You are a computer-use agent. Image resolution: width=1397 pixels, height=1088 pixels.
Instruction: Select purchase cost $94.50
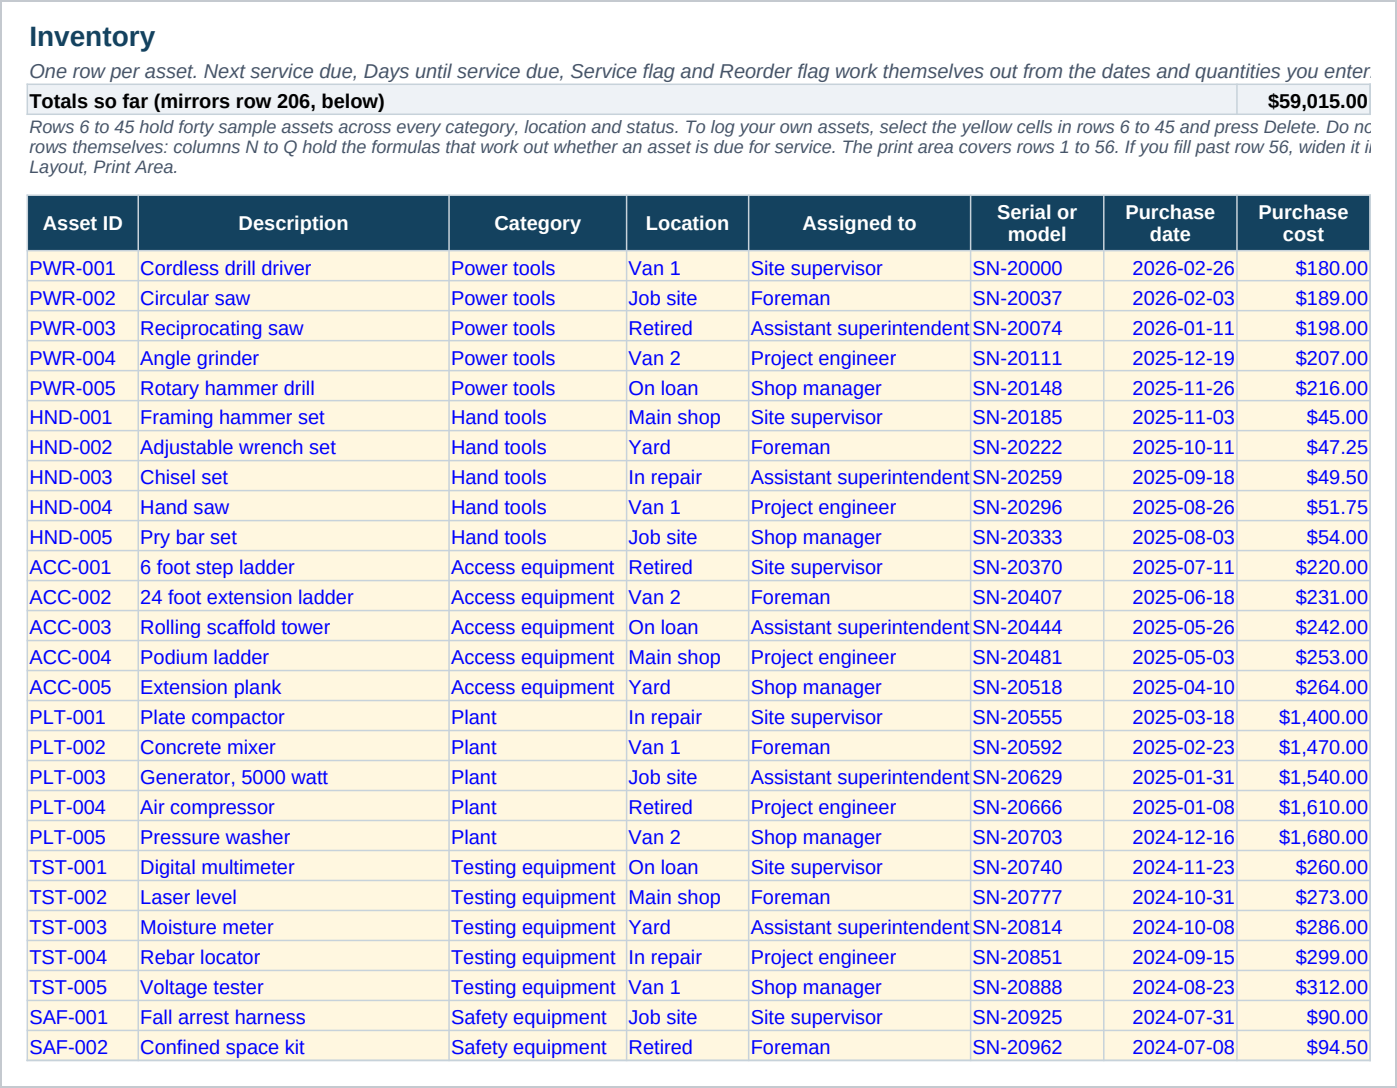click(x=1303, y=1047)
